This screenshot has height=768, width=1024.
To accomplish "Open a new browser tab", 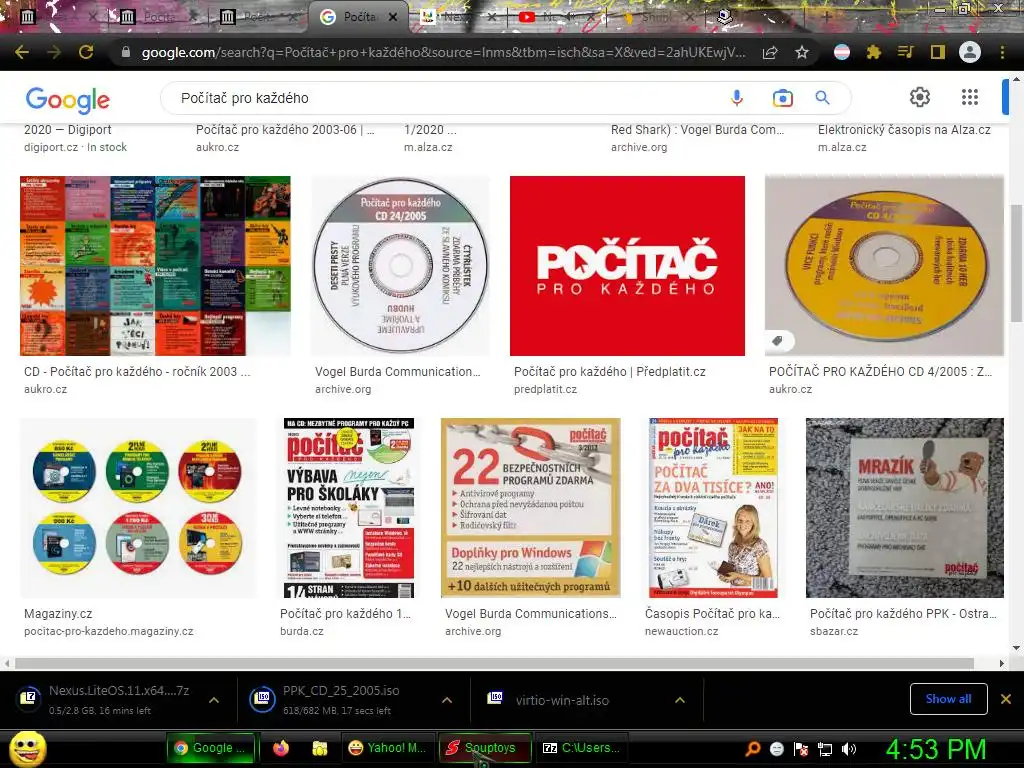I will click(x=826, y=17).
